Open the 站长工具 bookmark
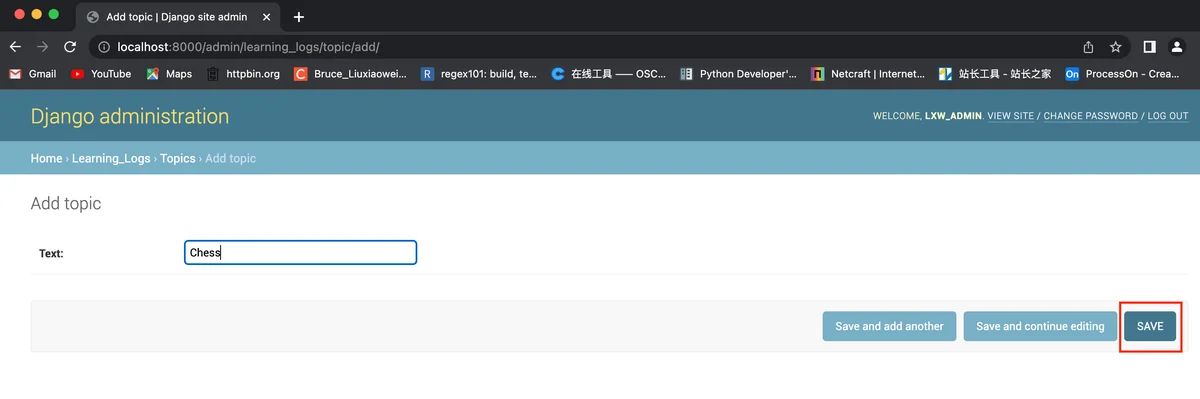The image size is (1200, 399). (x=995, y=74)
